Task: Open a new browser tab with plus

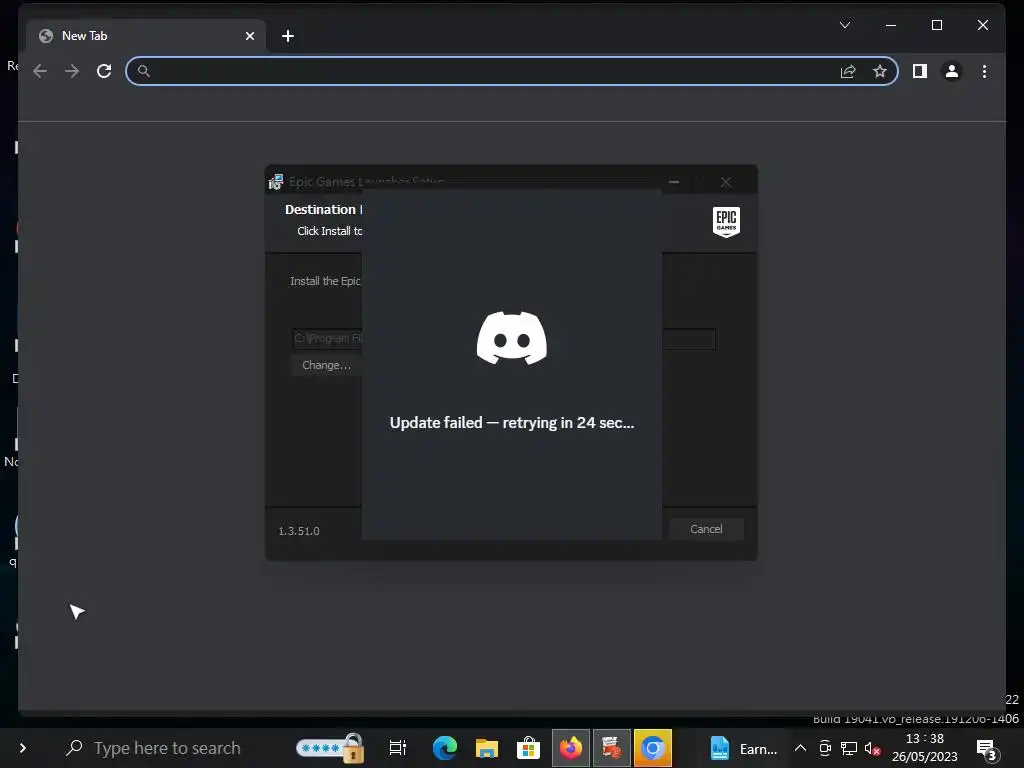Action: click(287, 36)
